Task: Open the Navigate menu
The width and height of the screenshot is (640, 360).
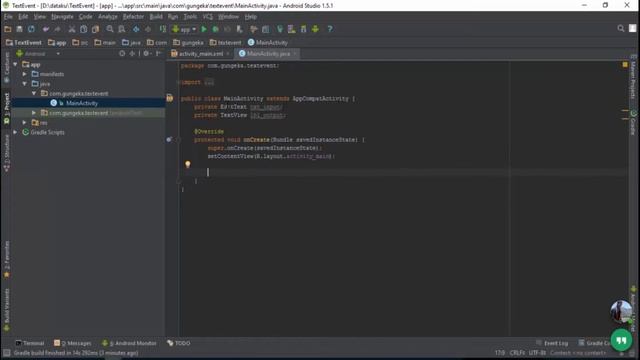Action: 62,17
